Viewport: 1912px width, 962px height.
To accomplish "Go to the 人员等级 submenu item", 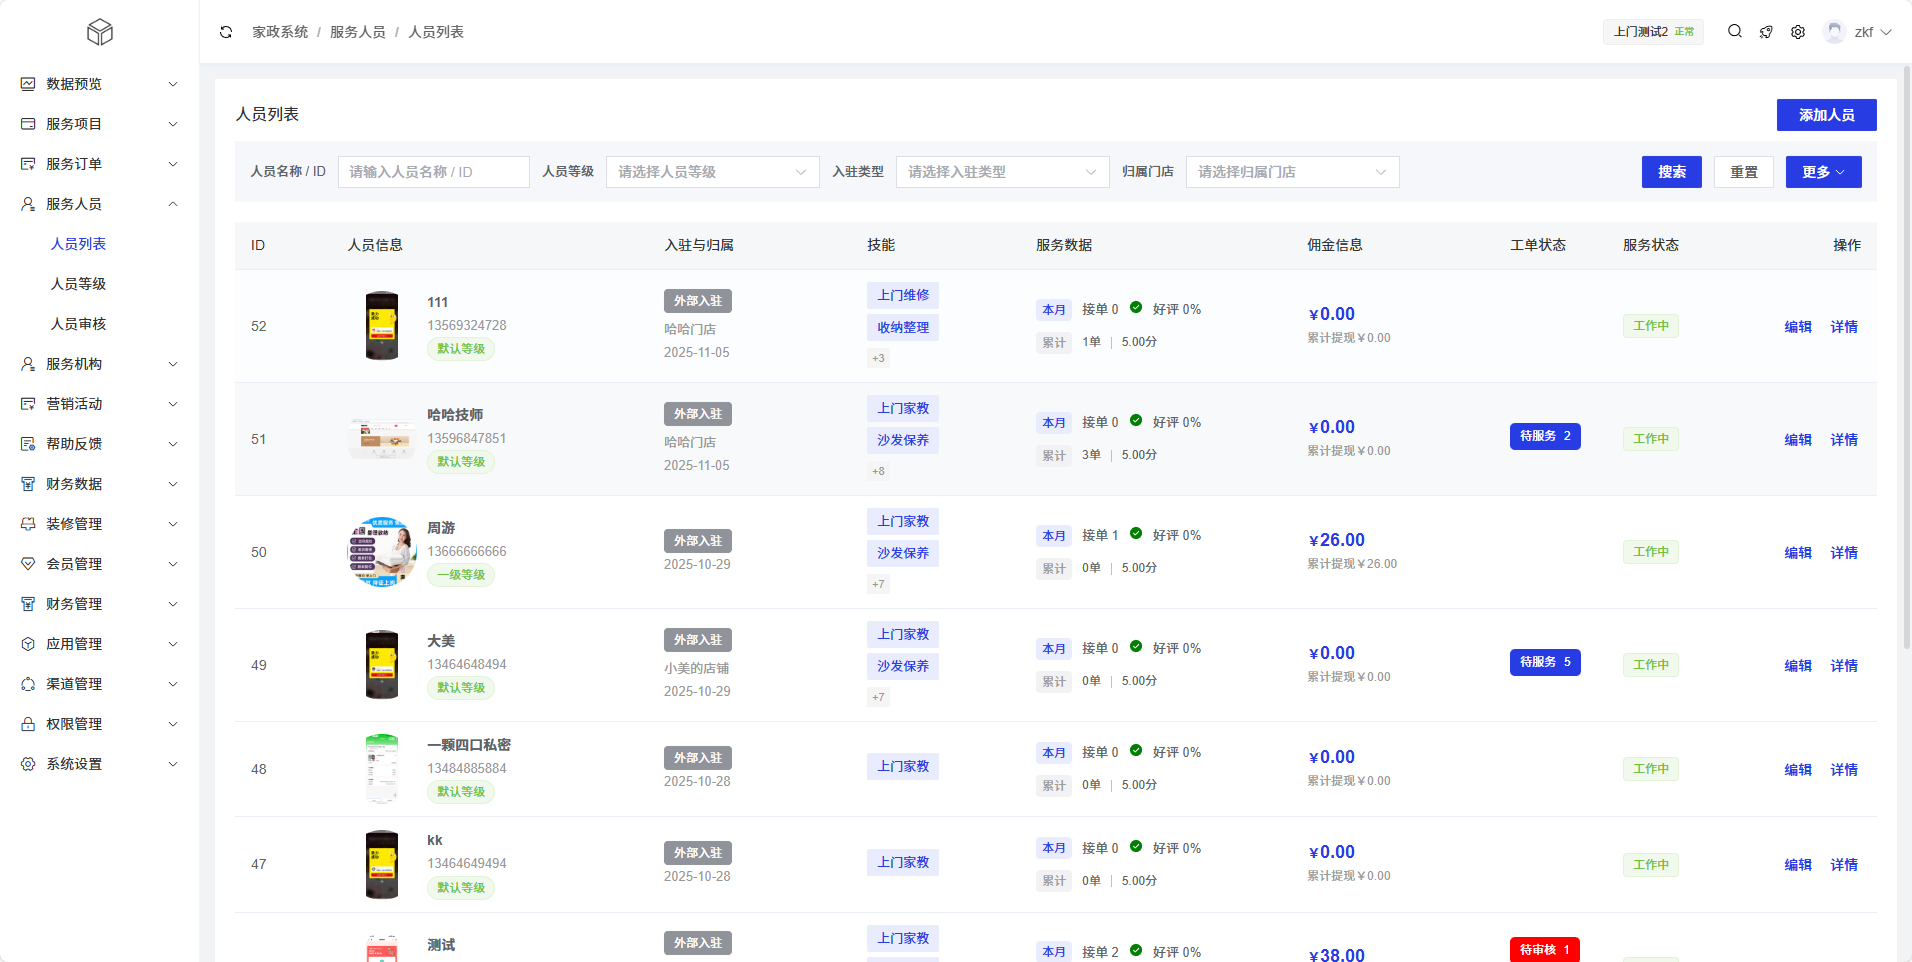I will click(x=79, y=284).
